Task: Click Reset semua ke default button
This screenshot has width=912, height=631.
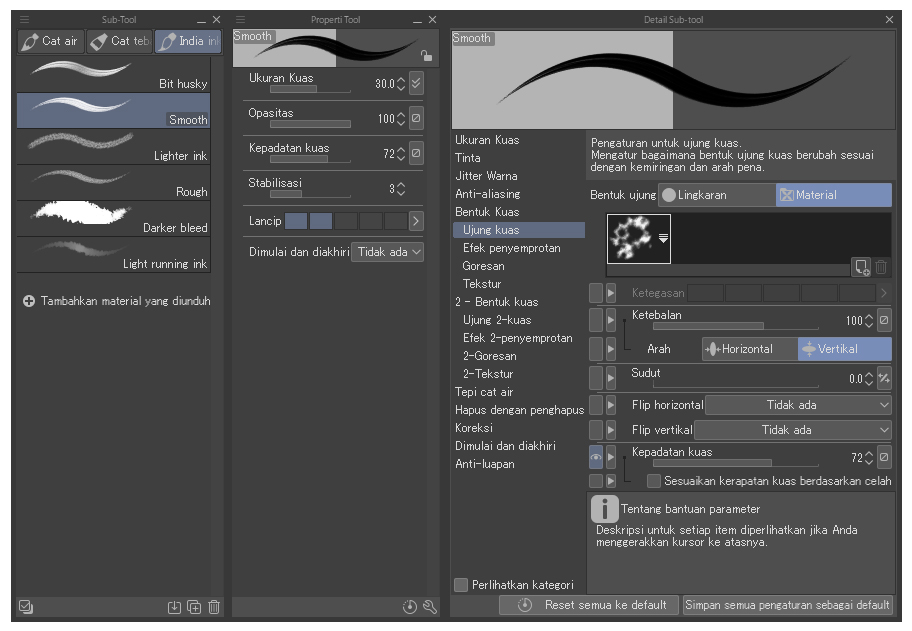Action: point(590,605)
